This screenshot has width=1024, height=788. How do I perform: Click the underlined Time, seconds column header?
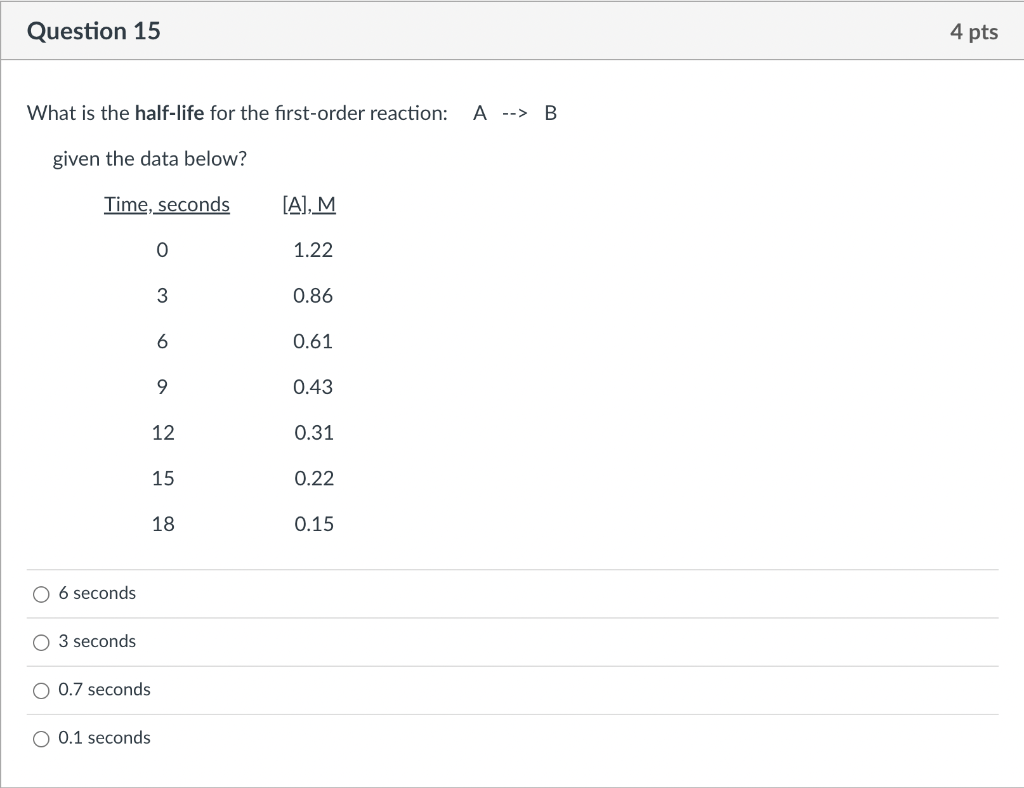click(167, 205)
